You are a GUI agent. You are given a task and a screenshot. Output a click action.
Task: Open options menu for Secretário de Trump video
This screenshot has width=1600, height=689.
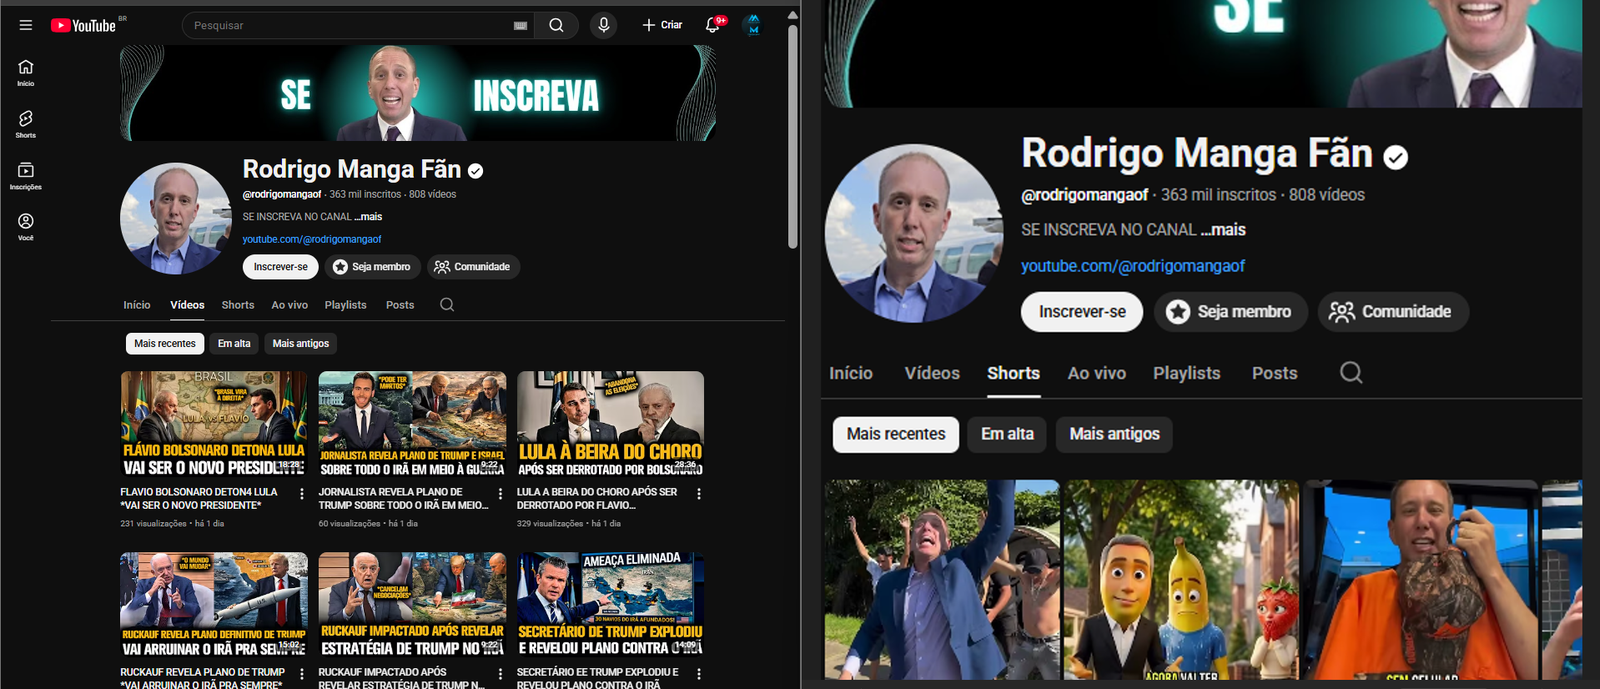[699, 674]
